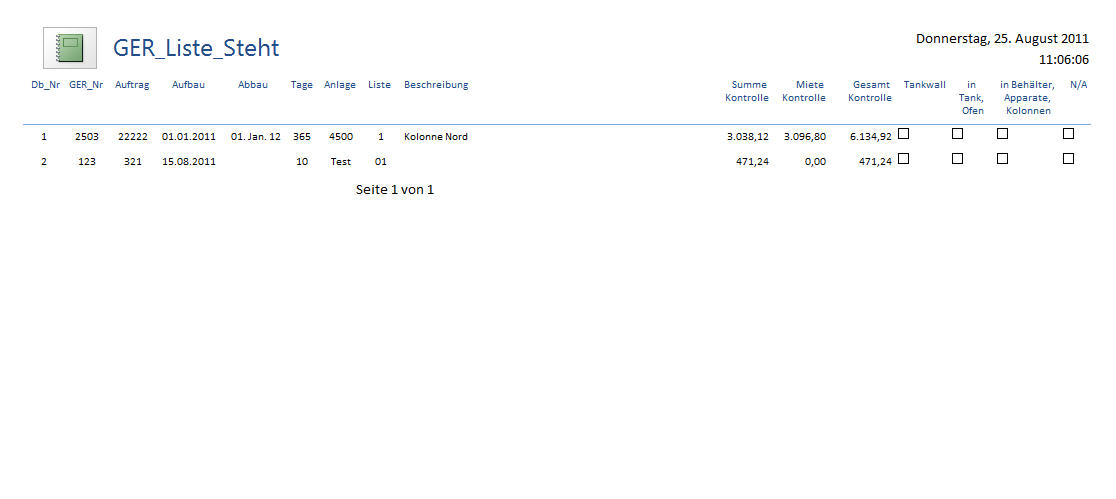Click the GER_Liste_Steht report title

(x=196, y=48)
